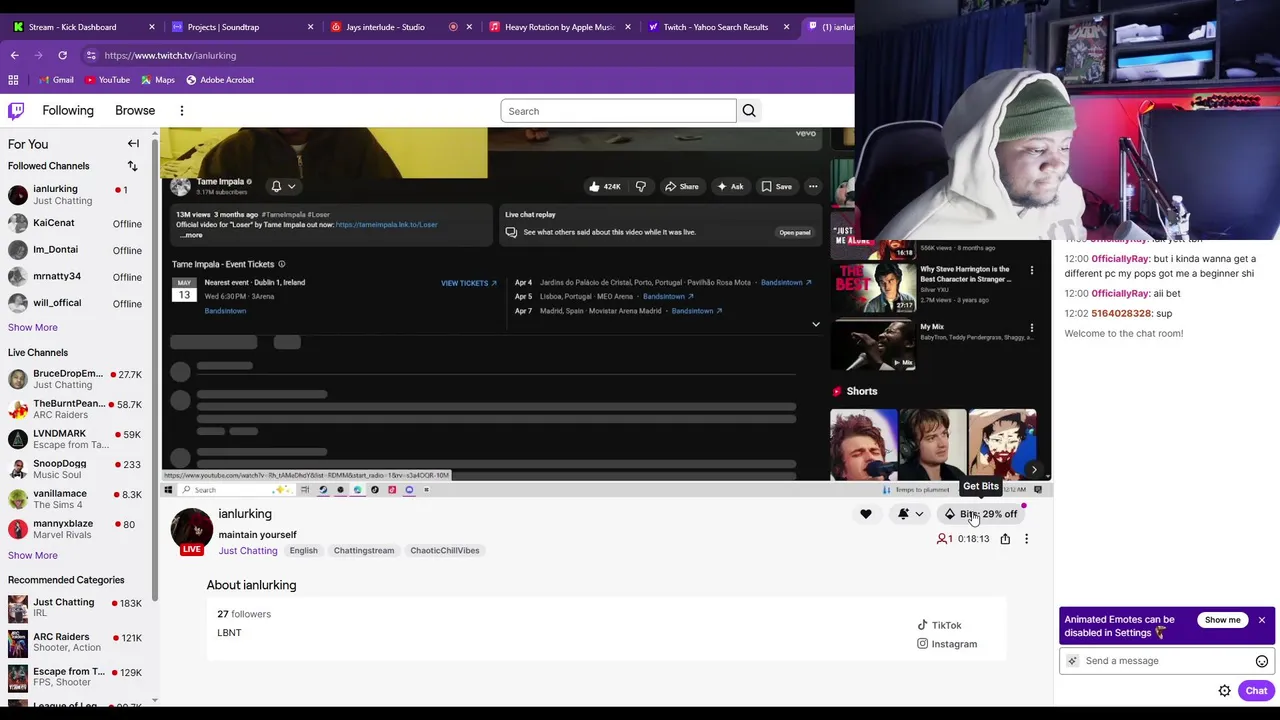Open ianlurking's Instagram link
Viewport: 1280px width, 720px height.
[x=947, y=644]
